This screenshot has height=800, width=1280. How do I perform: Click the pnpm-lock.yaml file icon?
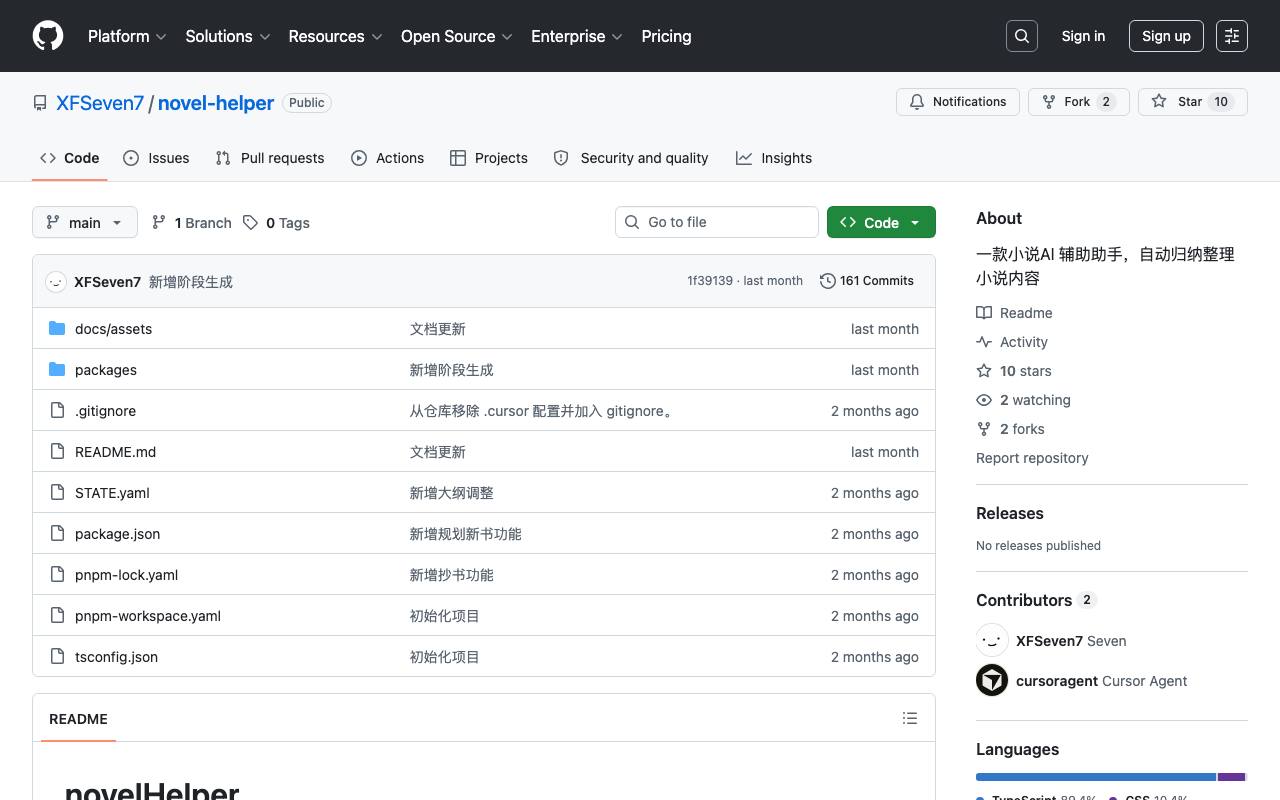pos(57,575)
